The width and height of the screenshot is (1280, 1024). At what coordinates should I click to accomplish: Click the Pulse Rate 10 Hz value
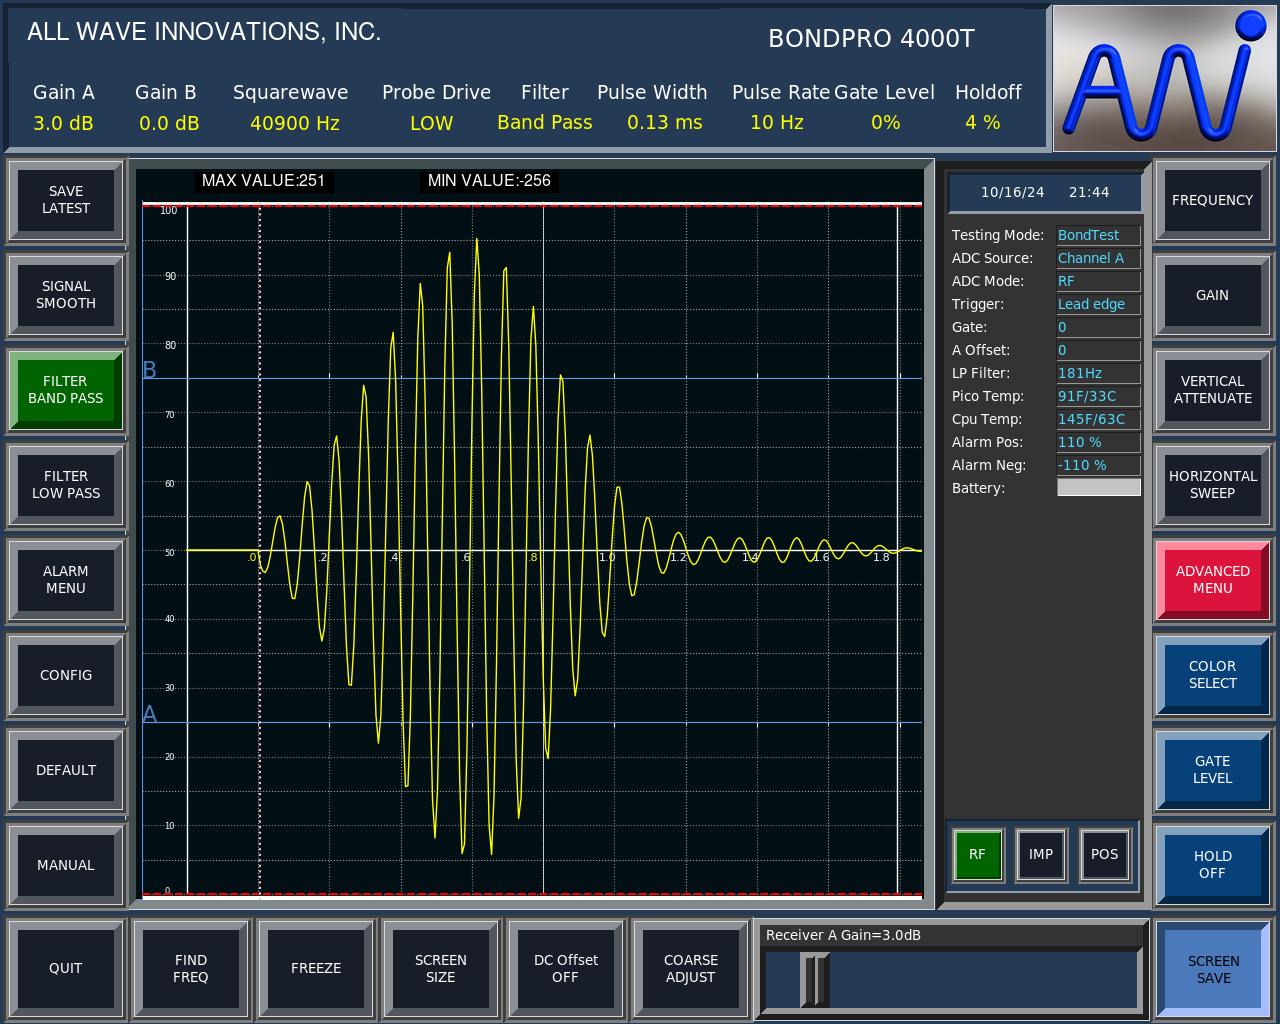pyautogui.click(x=777, y=122)
